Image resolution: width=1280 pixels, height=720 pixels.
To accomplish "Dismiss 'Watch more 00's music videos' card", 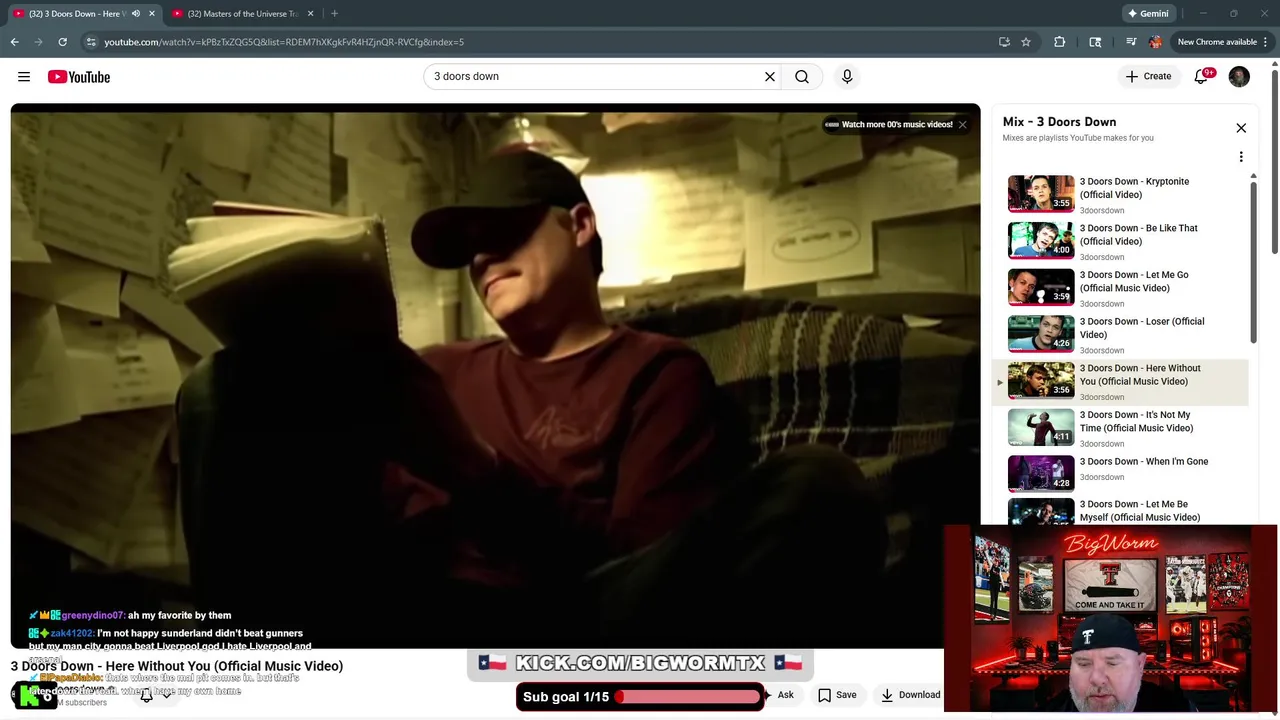I will tap(962, 125).
